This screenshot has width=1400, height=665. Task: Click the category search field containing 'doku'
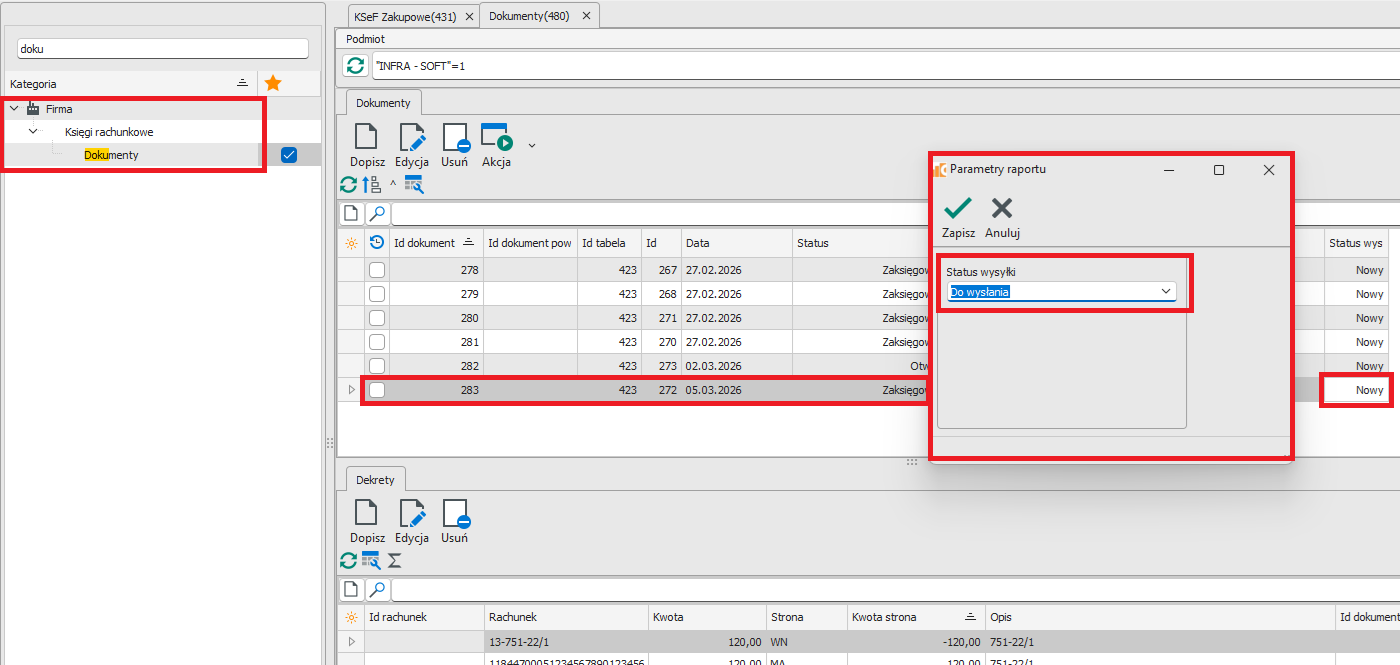[x=162, y=48]
